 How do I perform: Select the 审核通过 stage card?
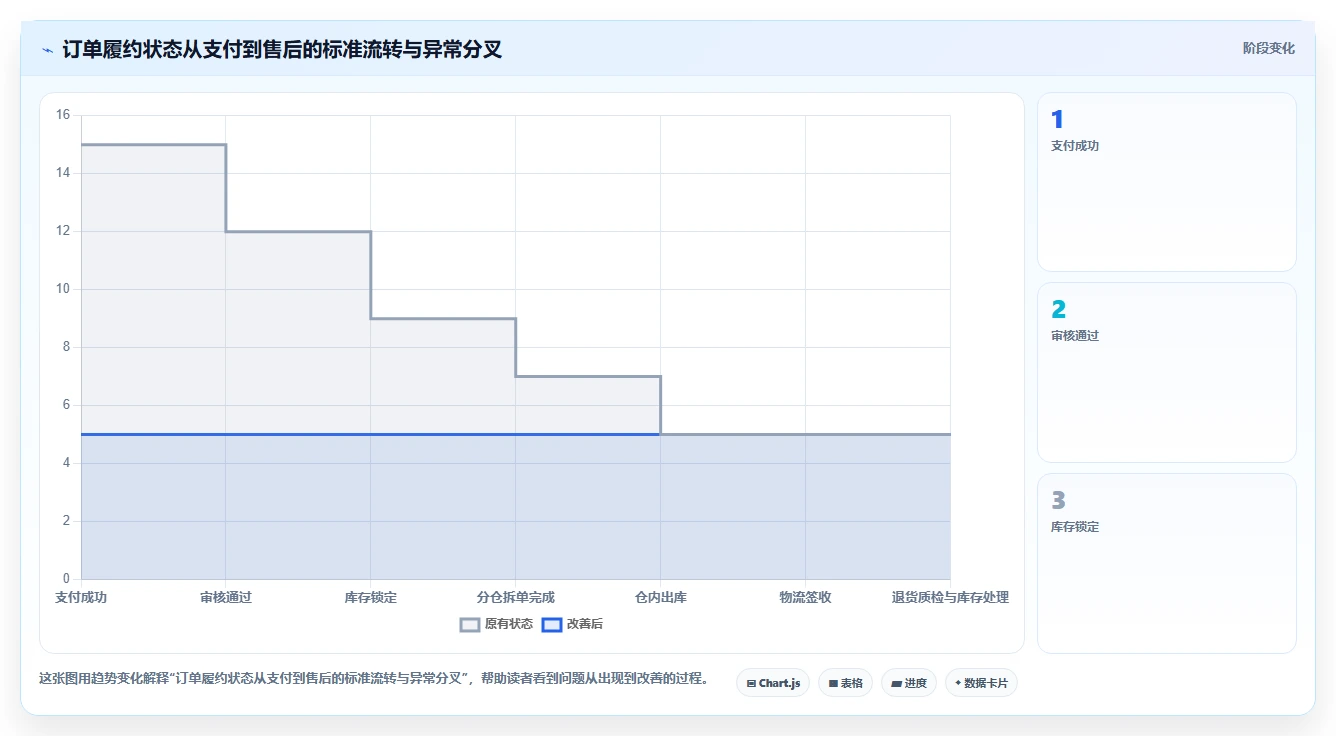click(x=1167, y=373)
